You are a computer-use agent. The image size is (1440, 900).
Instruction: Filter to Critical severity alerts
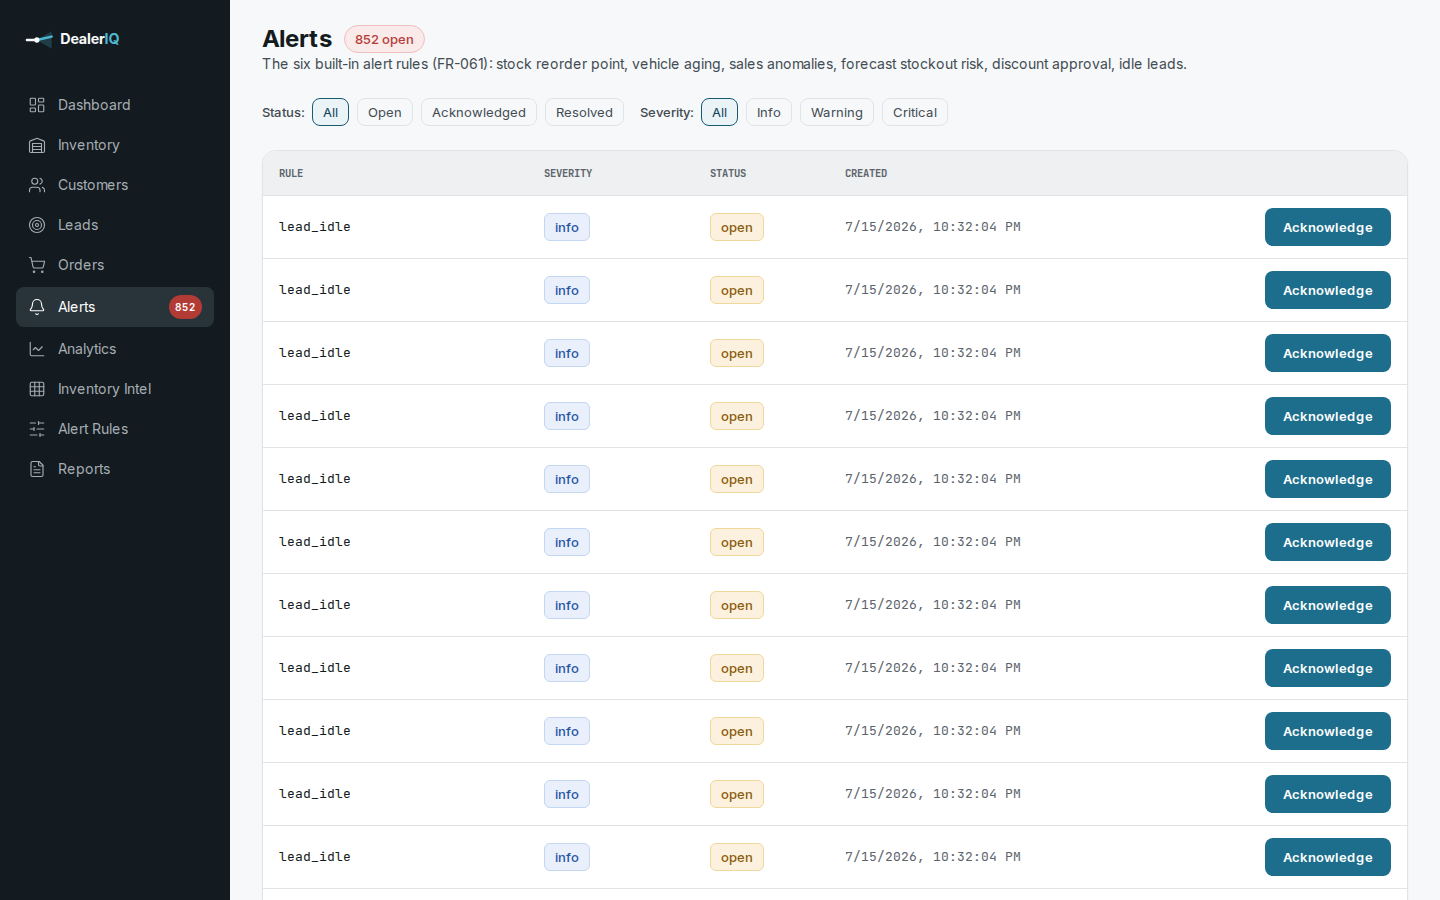pos(915,112)
